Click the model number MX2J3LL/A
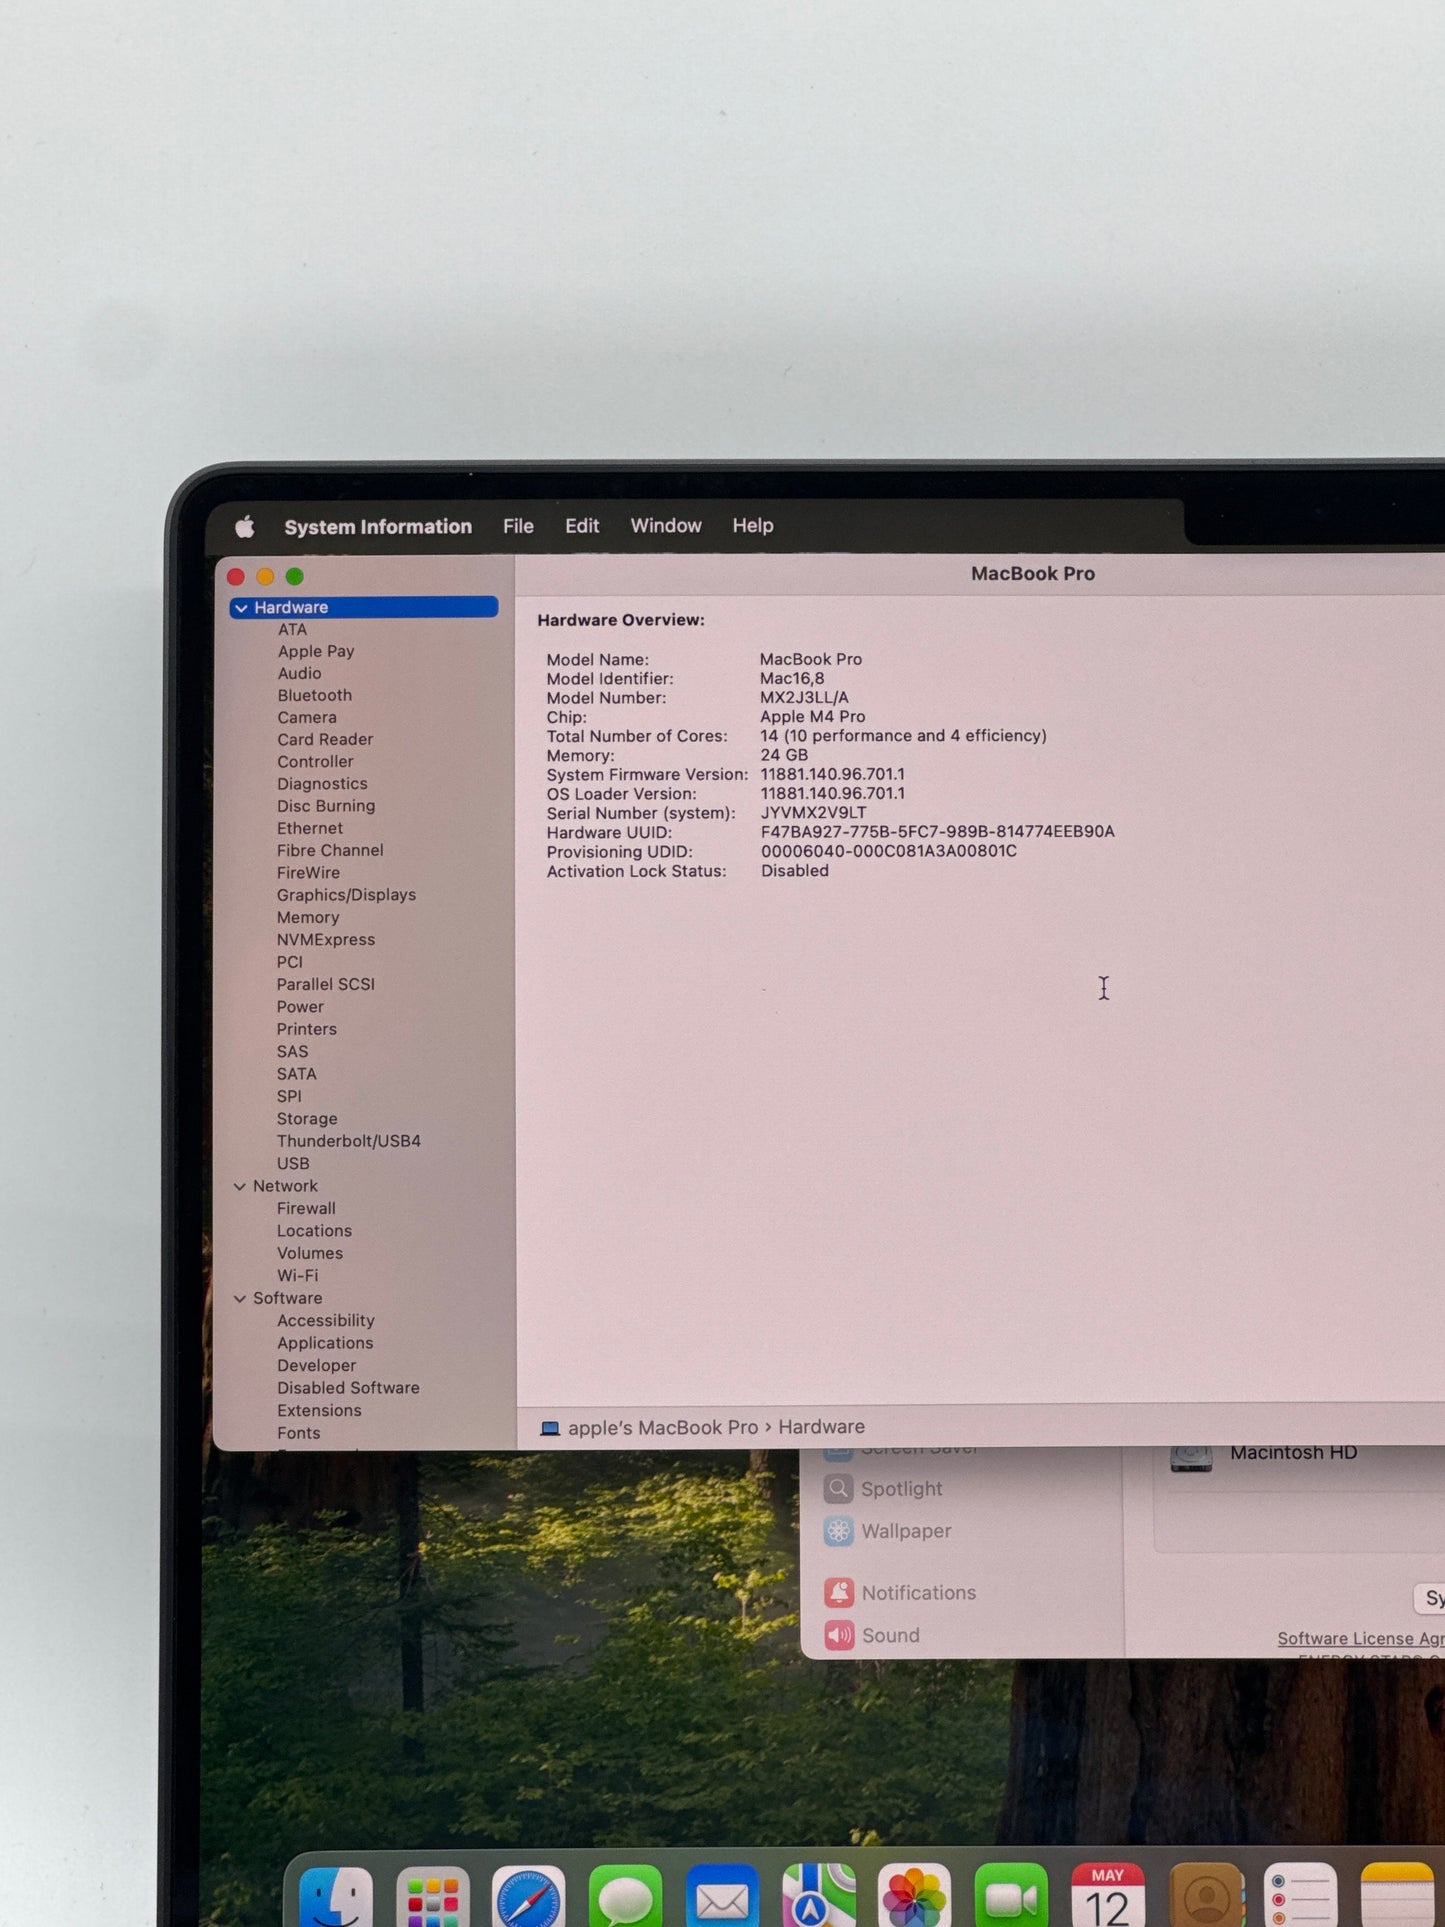 804,698
